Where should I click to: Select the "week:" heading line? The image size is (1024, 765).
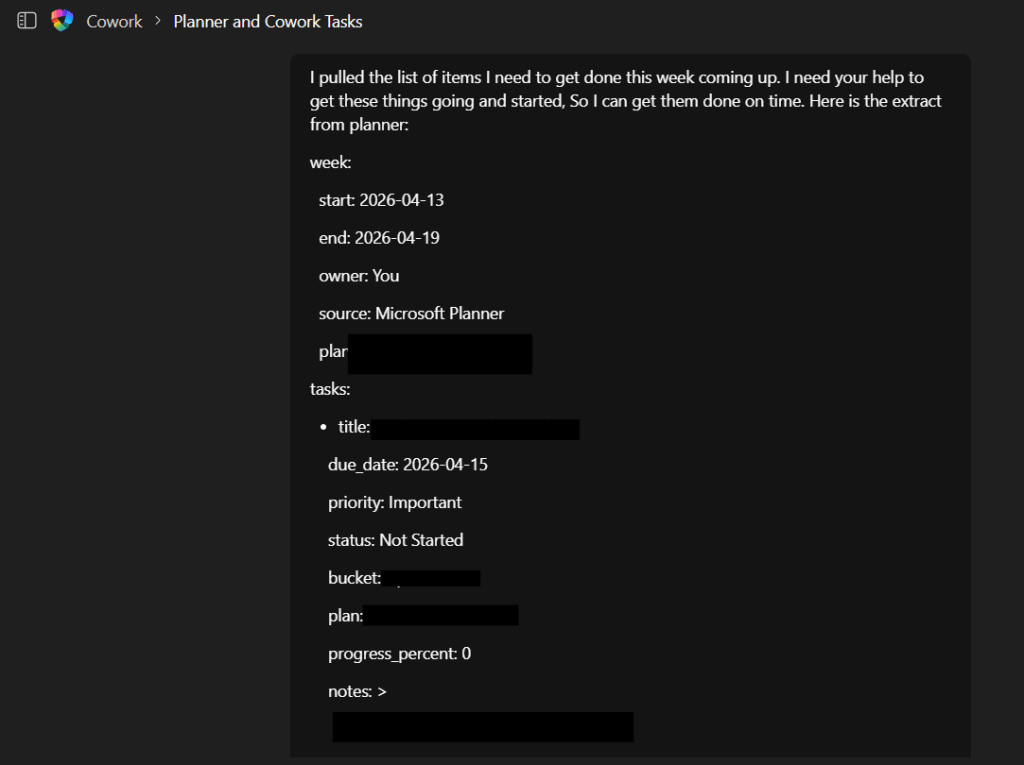point(331,162)
